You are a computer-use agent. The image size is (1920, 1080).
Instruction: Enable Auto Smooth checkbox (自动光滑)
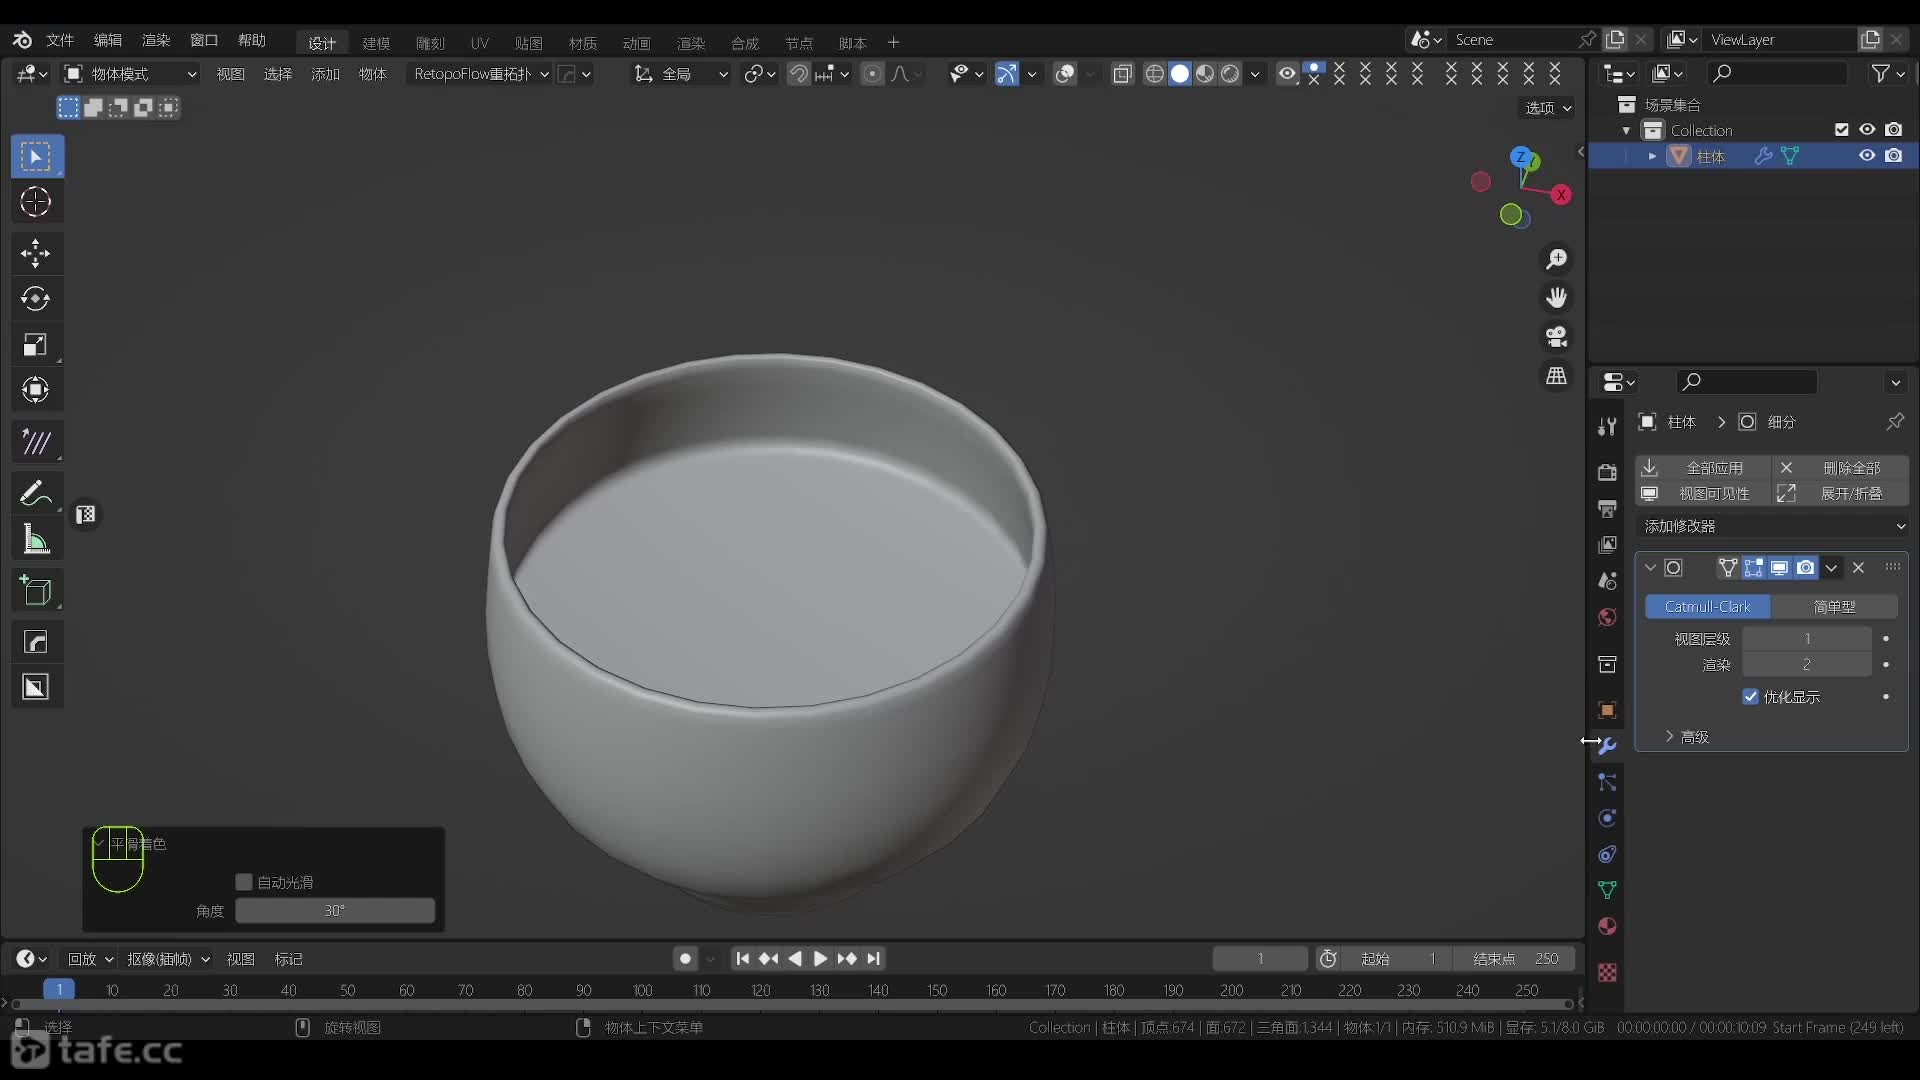243,882
